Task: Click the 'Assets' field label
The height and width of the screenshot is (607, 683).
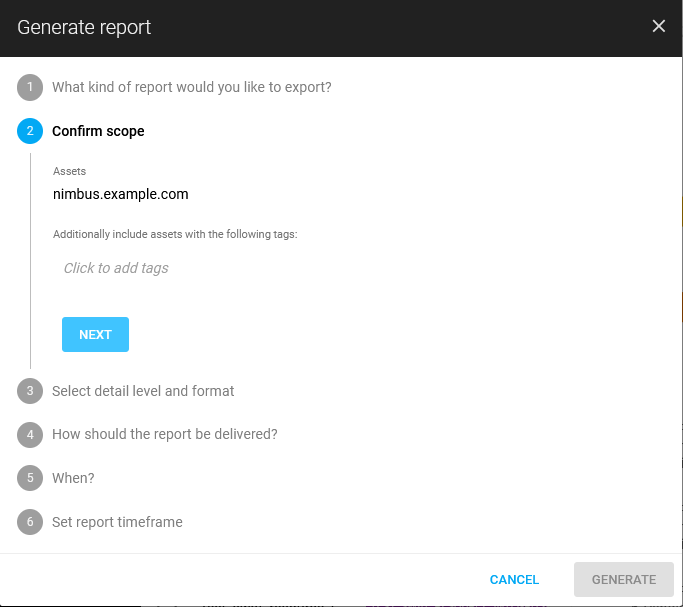Action: click(x=69, y=171)
